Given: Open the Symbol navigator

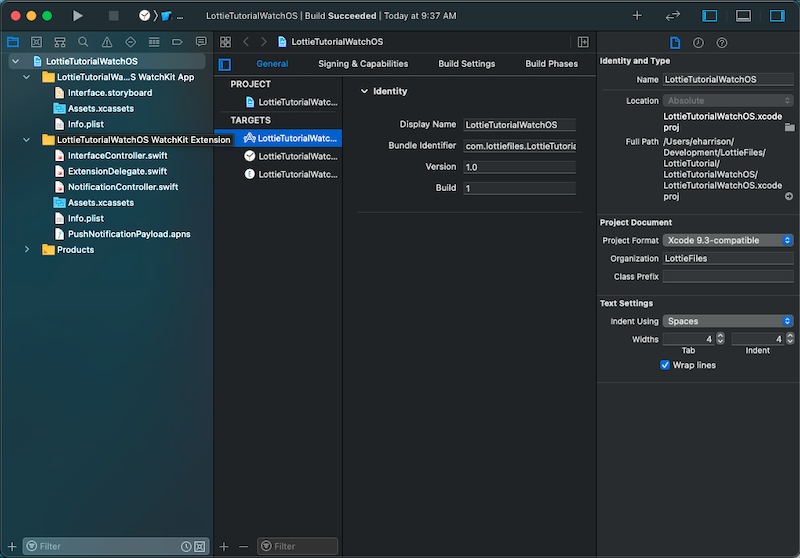Looking at the screenshot, I should [x=60, y=42].
